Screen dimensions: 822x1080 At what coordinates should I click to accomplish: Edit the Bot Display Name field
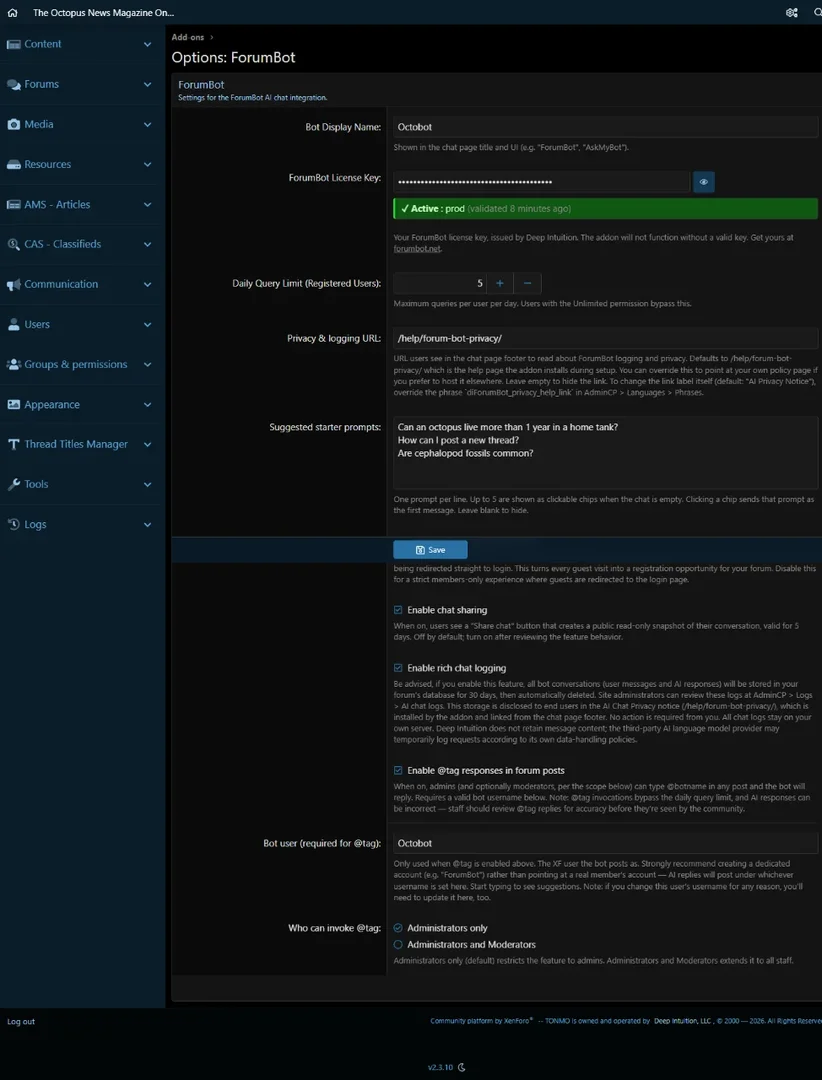point(606,127)
